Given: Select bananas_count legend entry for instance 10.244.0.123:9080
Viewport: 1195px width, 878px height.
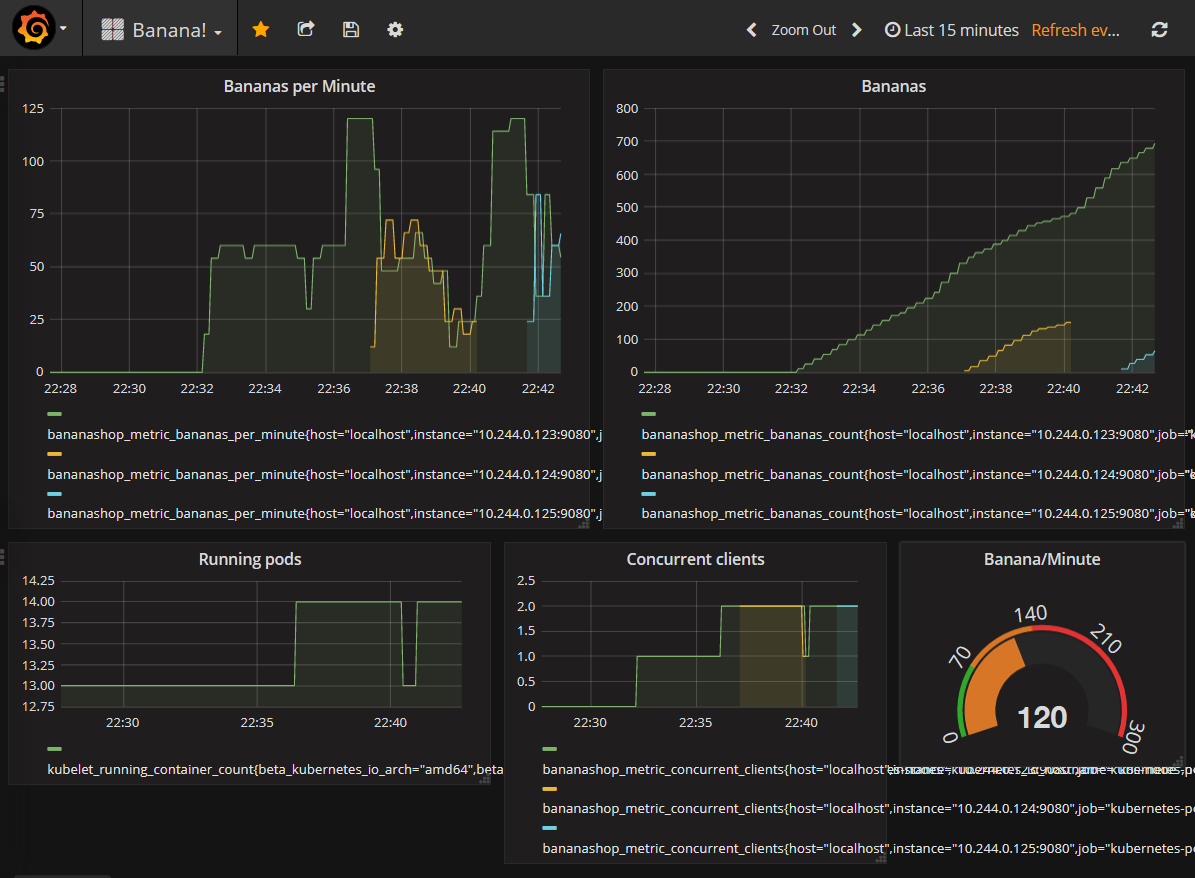Looking at the screenshot, I should [x=918, y=434].
